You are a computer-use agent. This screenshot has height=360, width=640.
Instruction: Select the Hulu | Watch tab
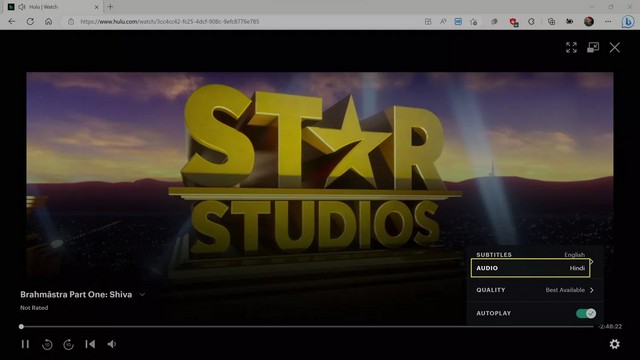pos(53,7)
